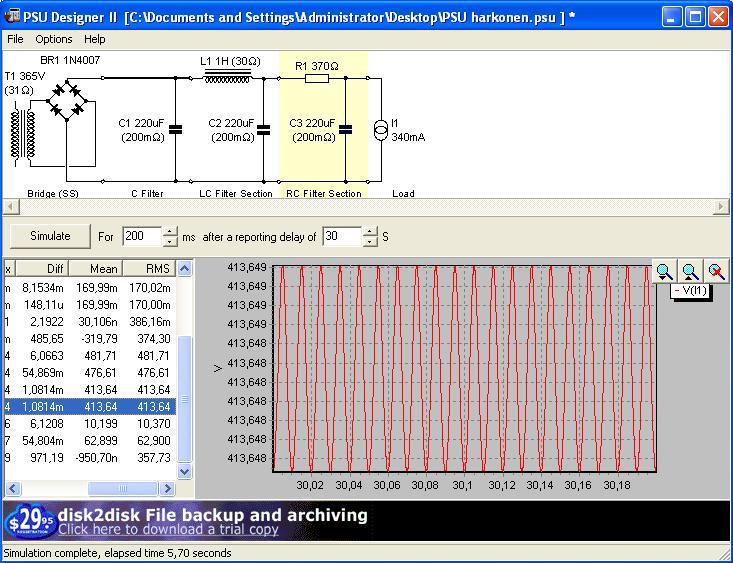Click the reporting delay input field
The width and height of the screenshot is (733, 563).
tap(341, 237)
